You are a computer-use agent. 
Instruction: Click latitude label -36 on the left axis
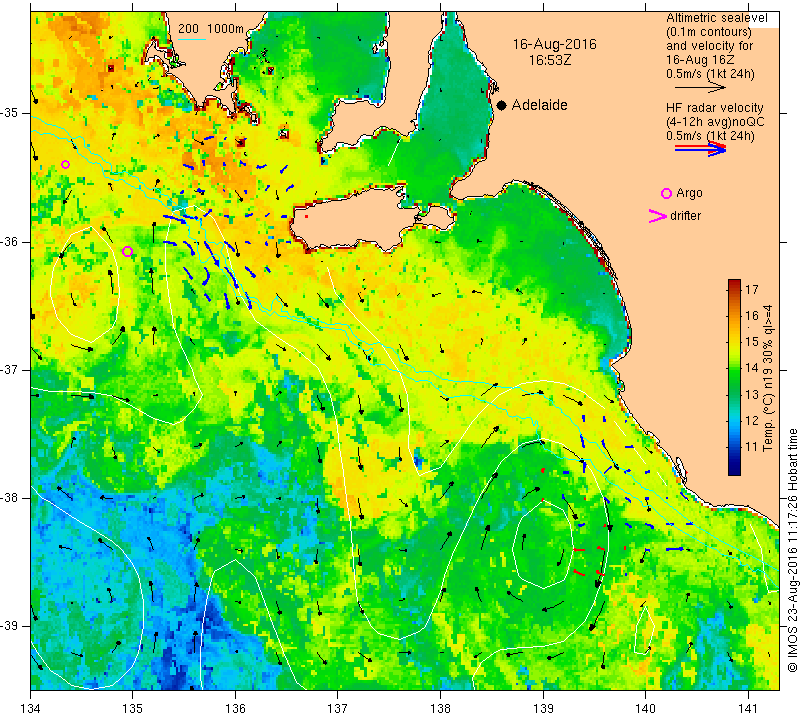click(x=10, y=241)
